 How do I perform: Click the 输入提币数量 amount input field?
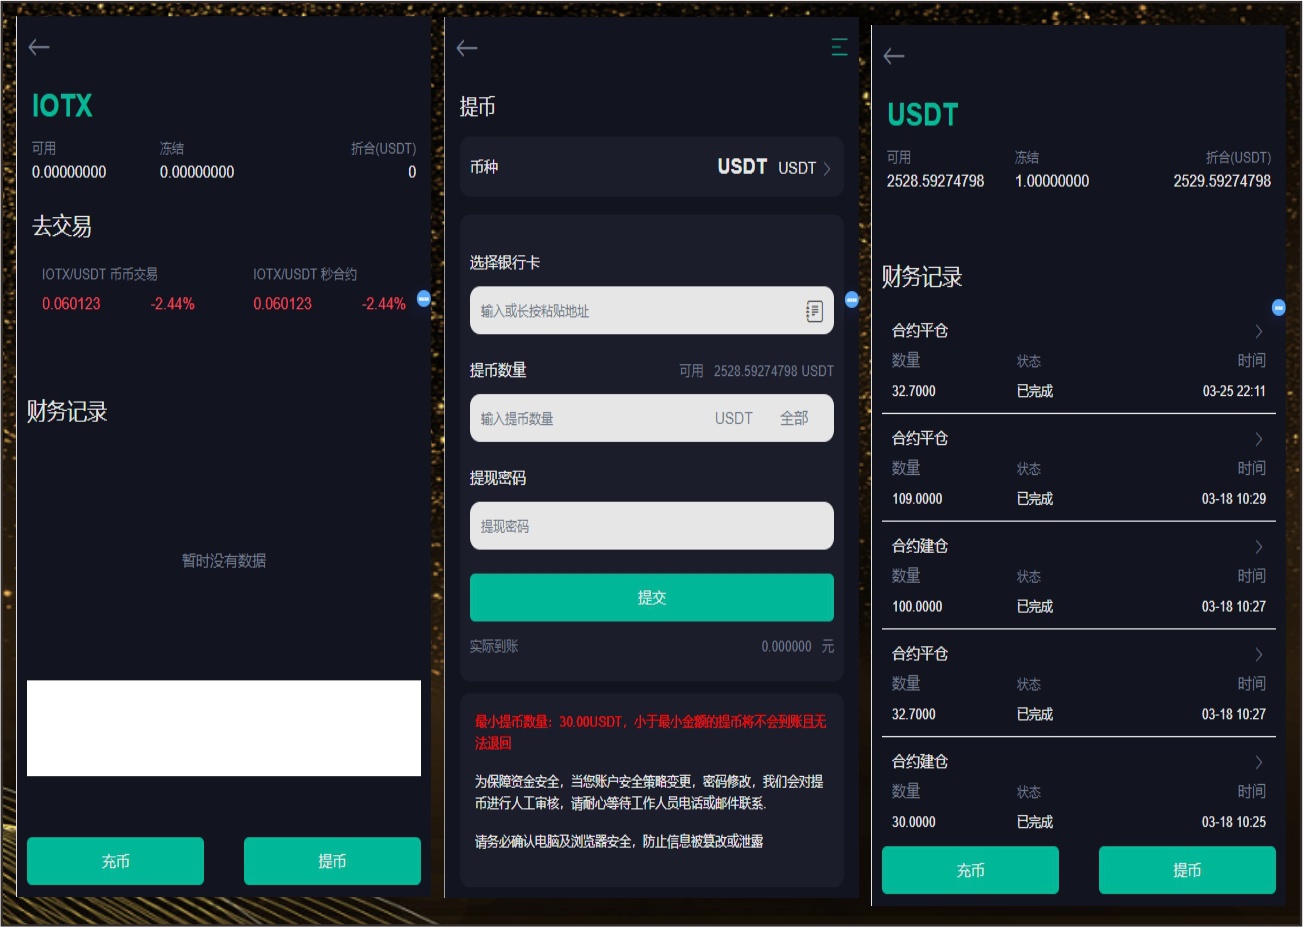pyautogui.click(x=590, y=418)
